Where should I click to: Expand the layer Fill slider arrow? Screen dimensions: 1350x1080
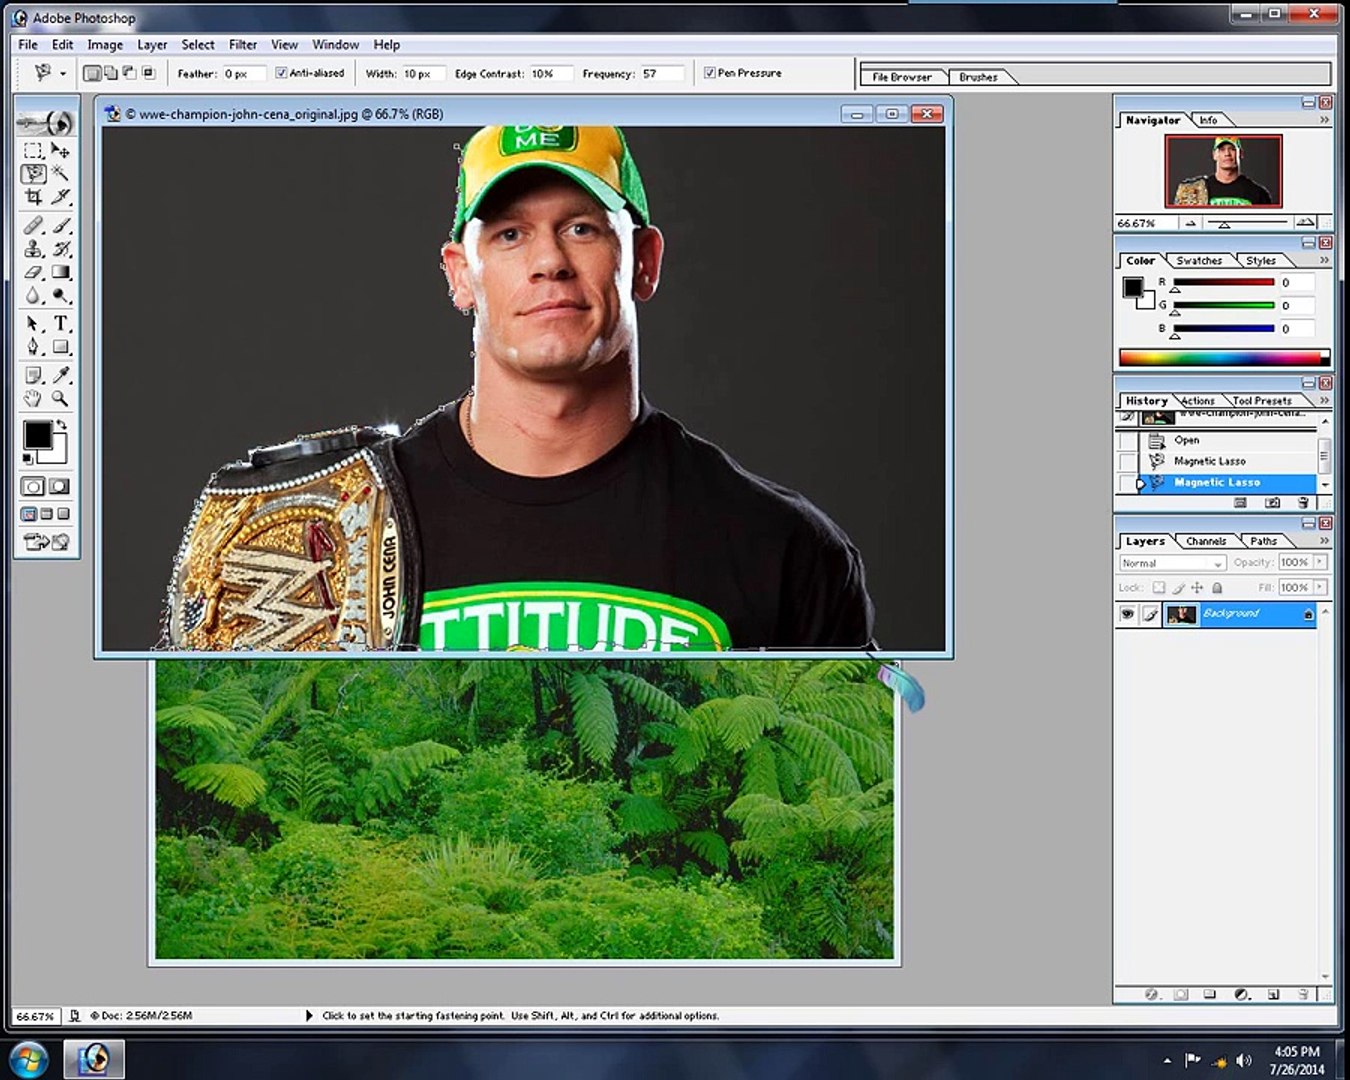point(1321,587)
